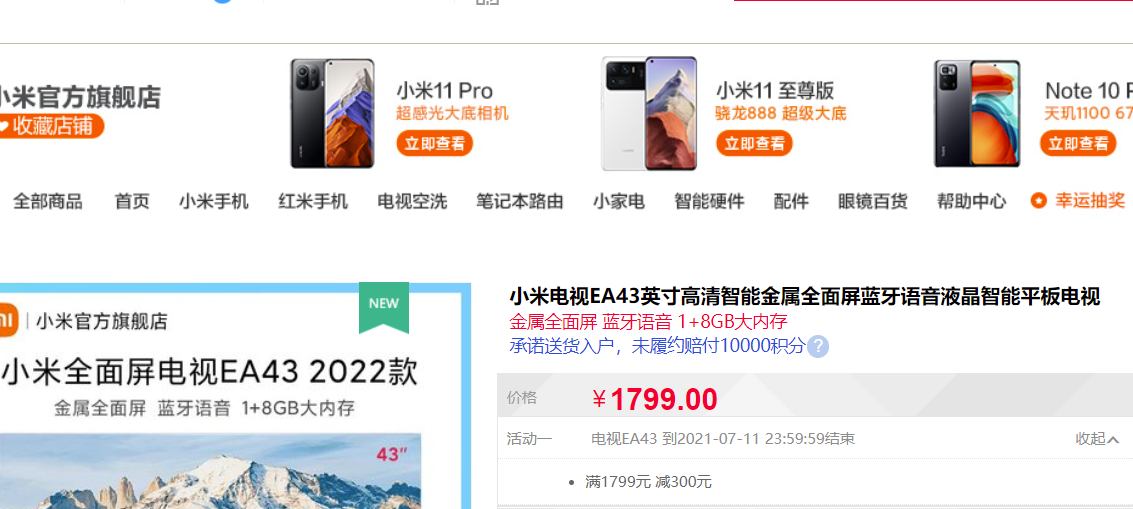The height and width of the screenshot is (509, 1133).
Task: Go to the 首页 tab
Action: (x=132, y=201)
